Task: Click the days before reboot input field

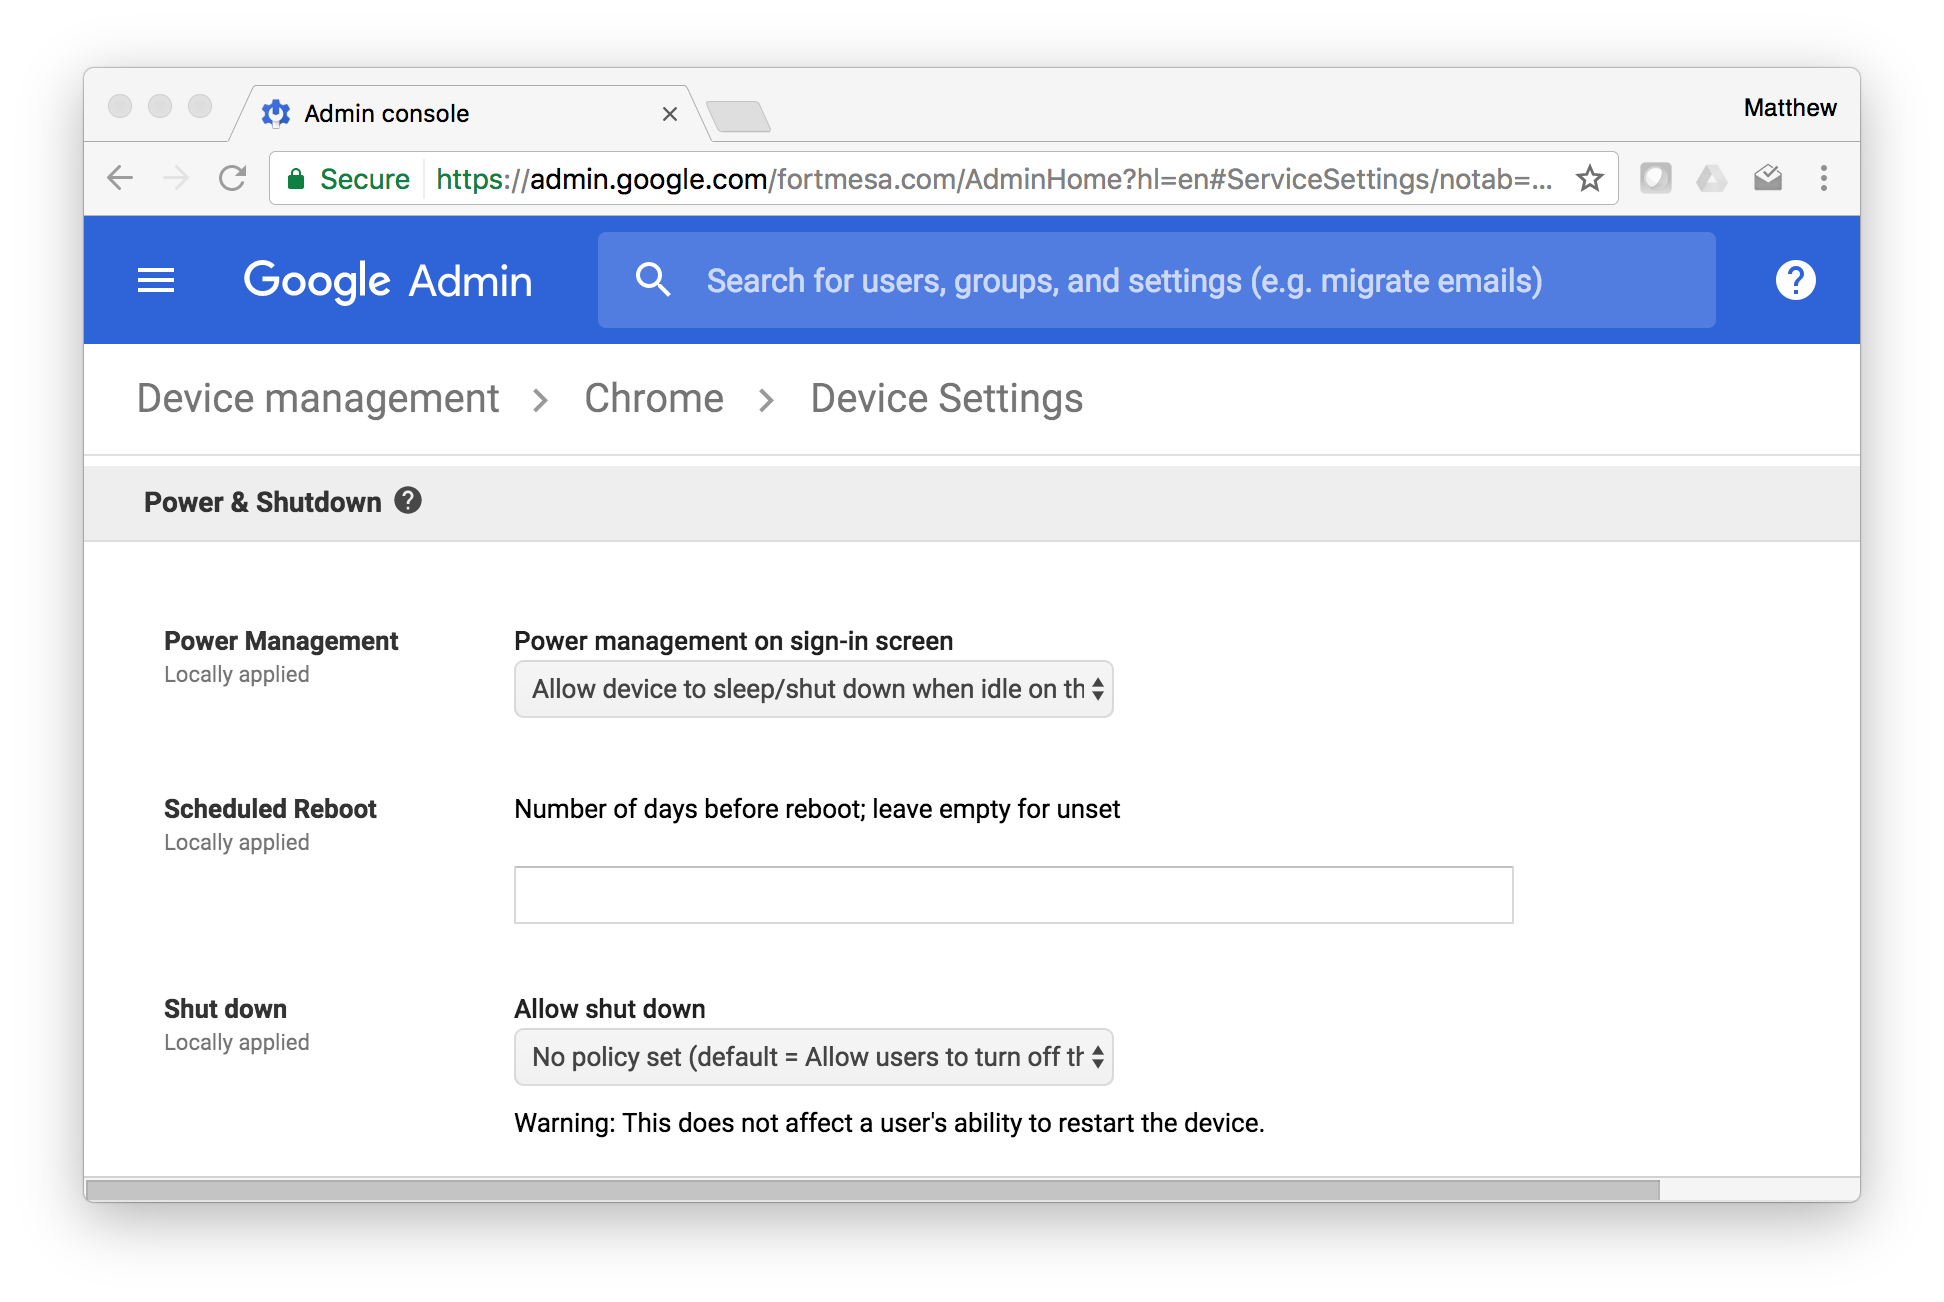Action: pos(1014,895)
